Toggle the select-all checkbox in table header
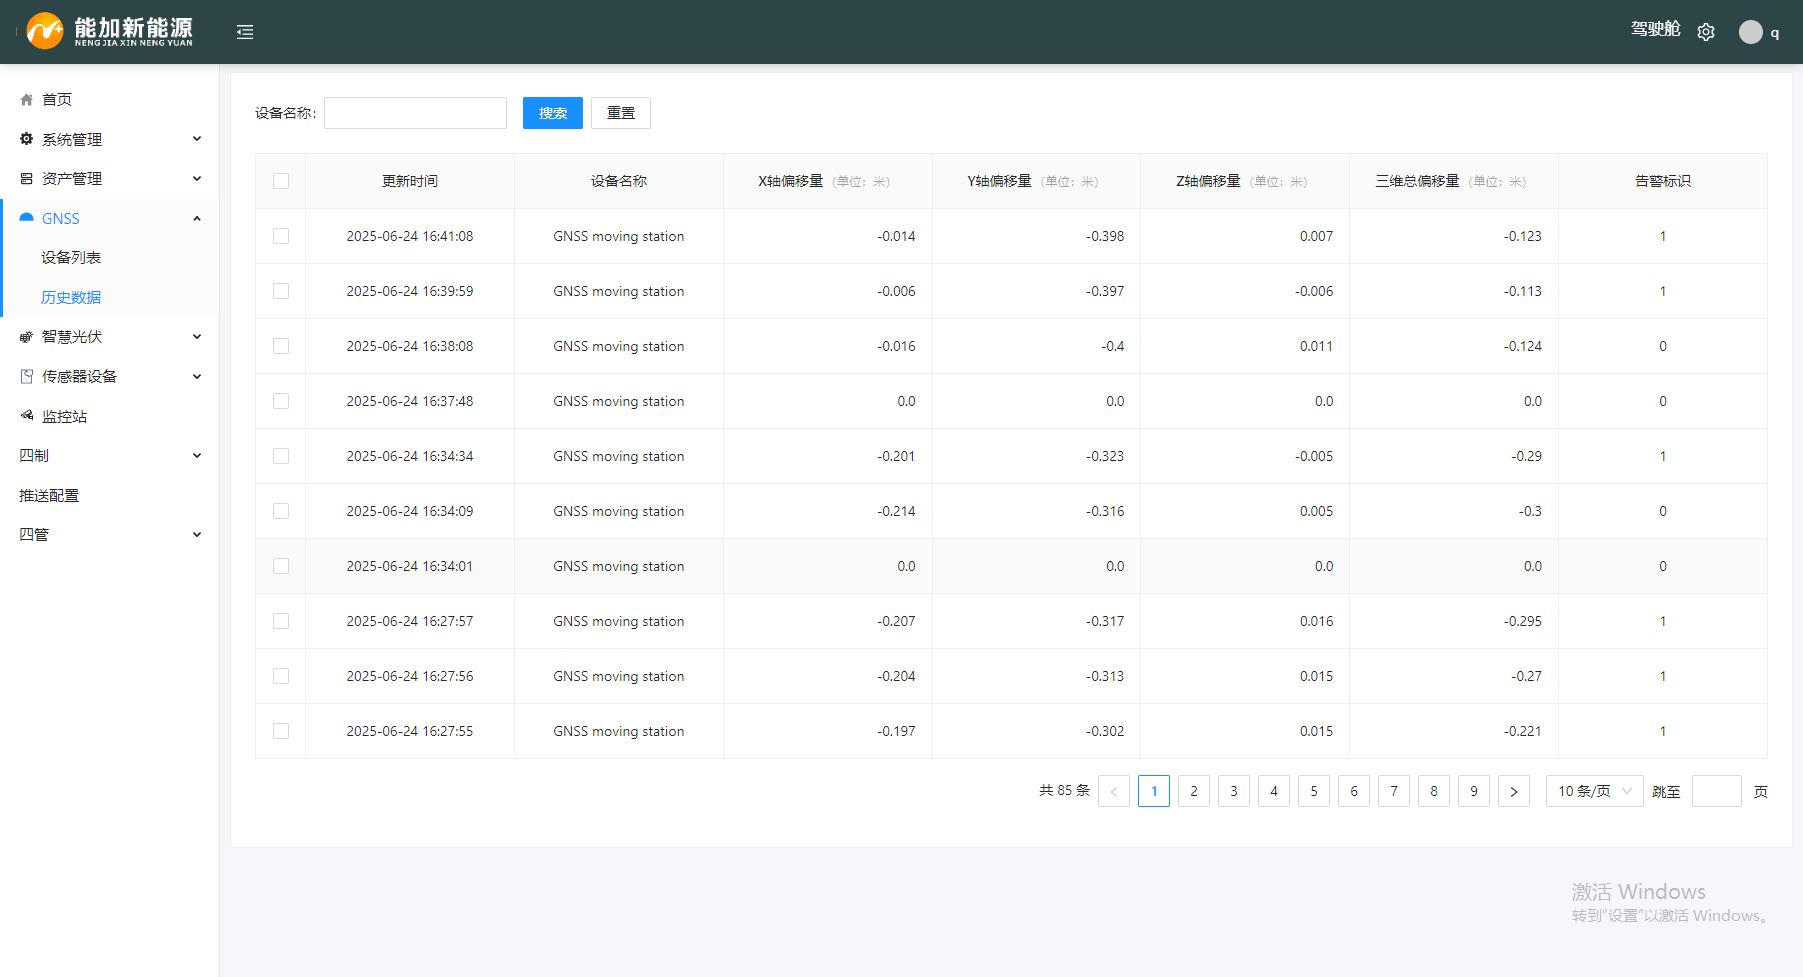Viewport: 1803px width, 977px height. pyautogui.click(x=281, y=181)
